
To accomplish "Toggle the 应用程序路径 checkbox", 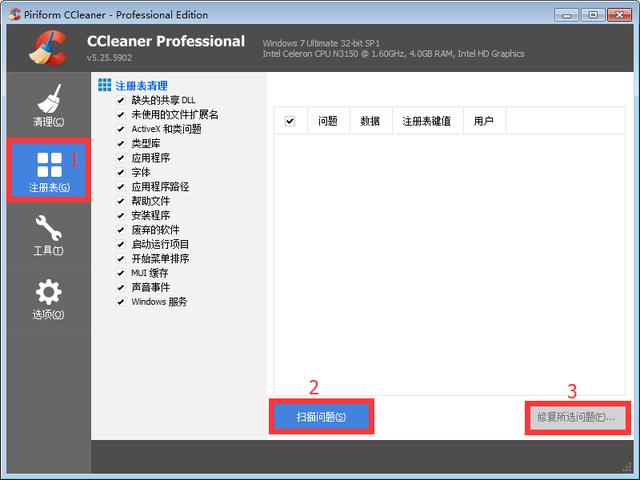I will (x=121, y=187).
